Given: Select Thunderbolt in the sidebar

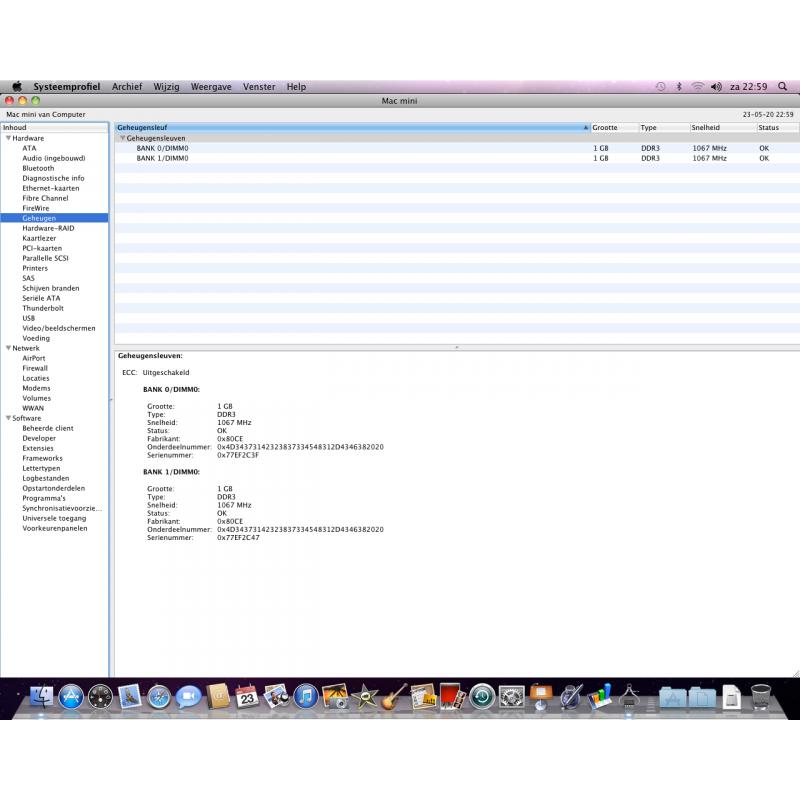Looking at the screenshot, I should pyautogui.click(x=43, y=308).
